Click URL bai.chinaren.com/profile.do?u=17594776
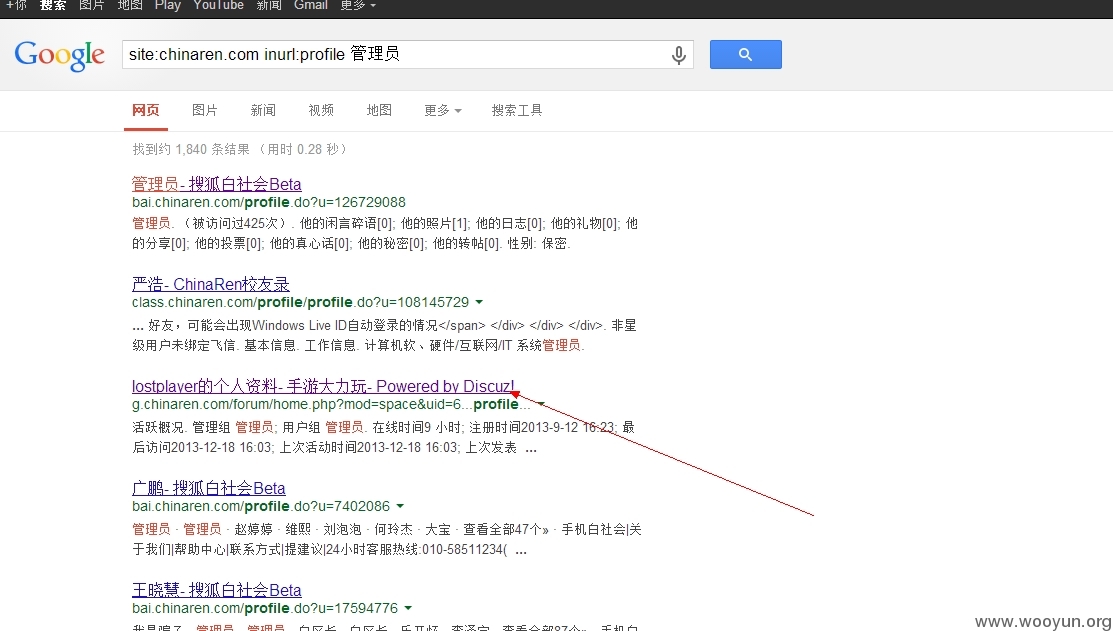1113x631 pixels. (x=265, y=608)
